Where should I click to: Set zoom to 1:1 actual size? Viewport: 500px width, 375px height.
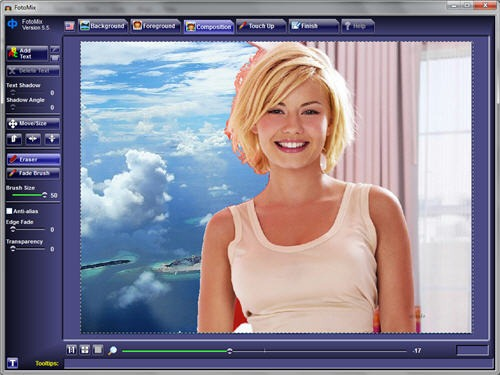click(71, 350)
